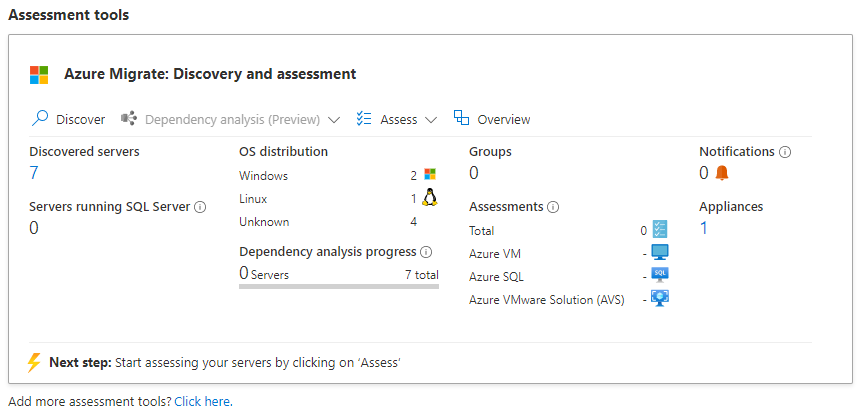The image size is (864, 414).
Task: Click the Microsoft logo beside Azure Migrate title
Action: coord(39,74)
